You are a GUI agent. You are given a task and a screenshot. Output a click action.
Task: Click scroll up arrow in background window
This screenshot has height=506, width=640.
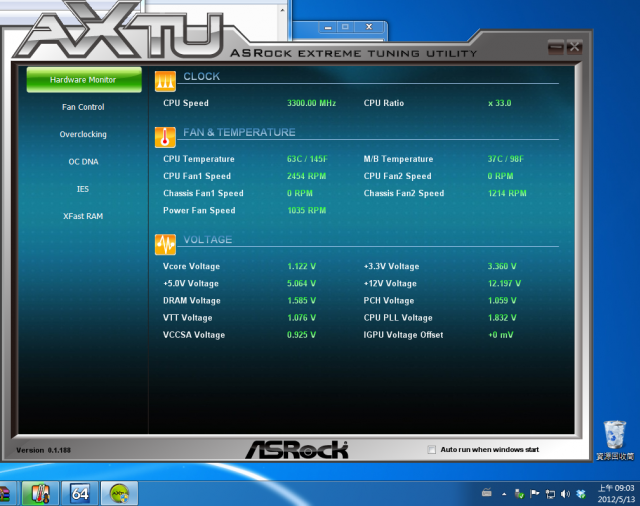coord(282,10)
